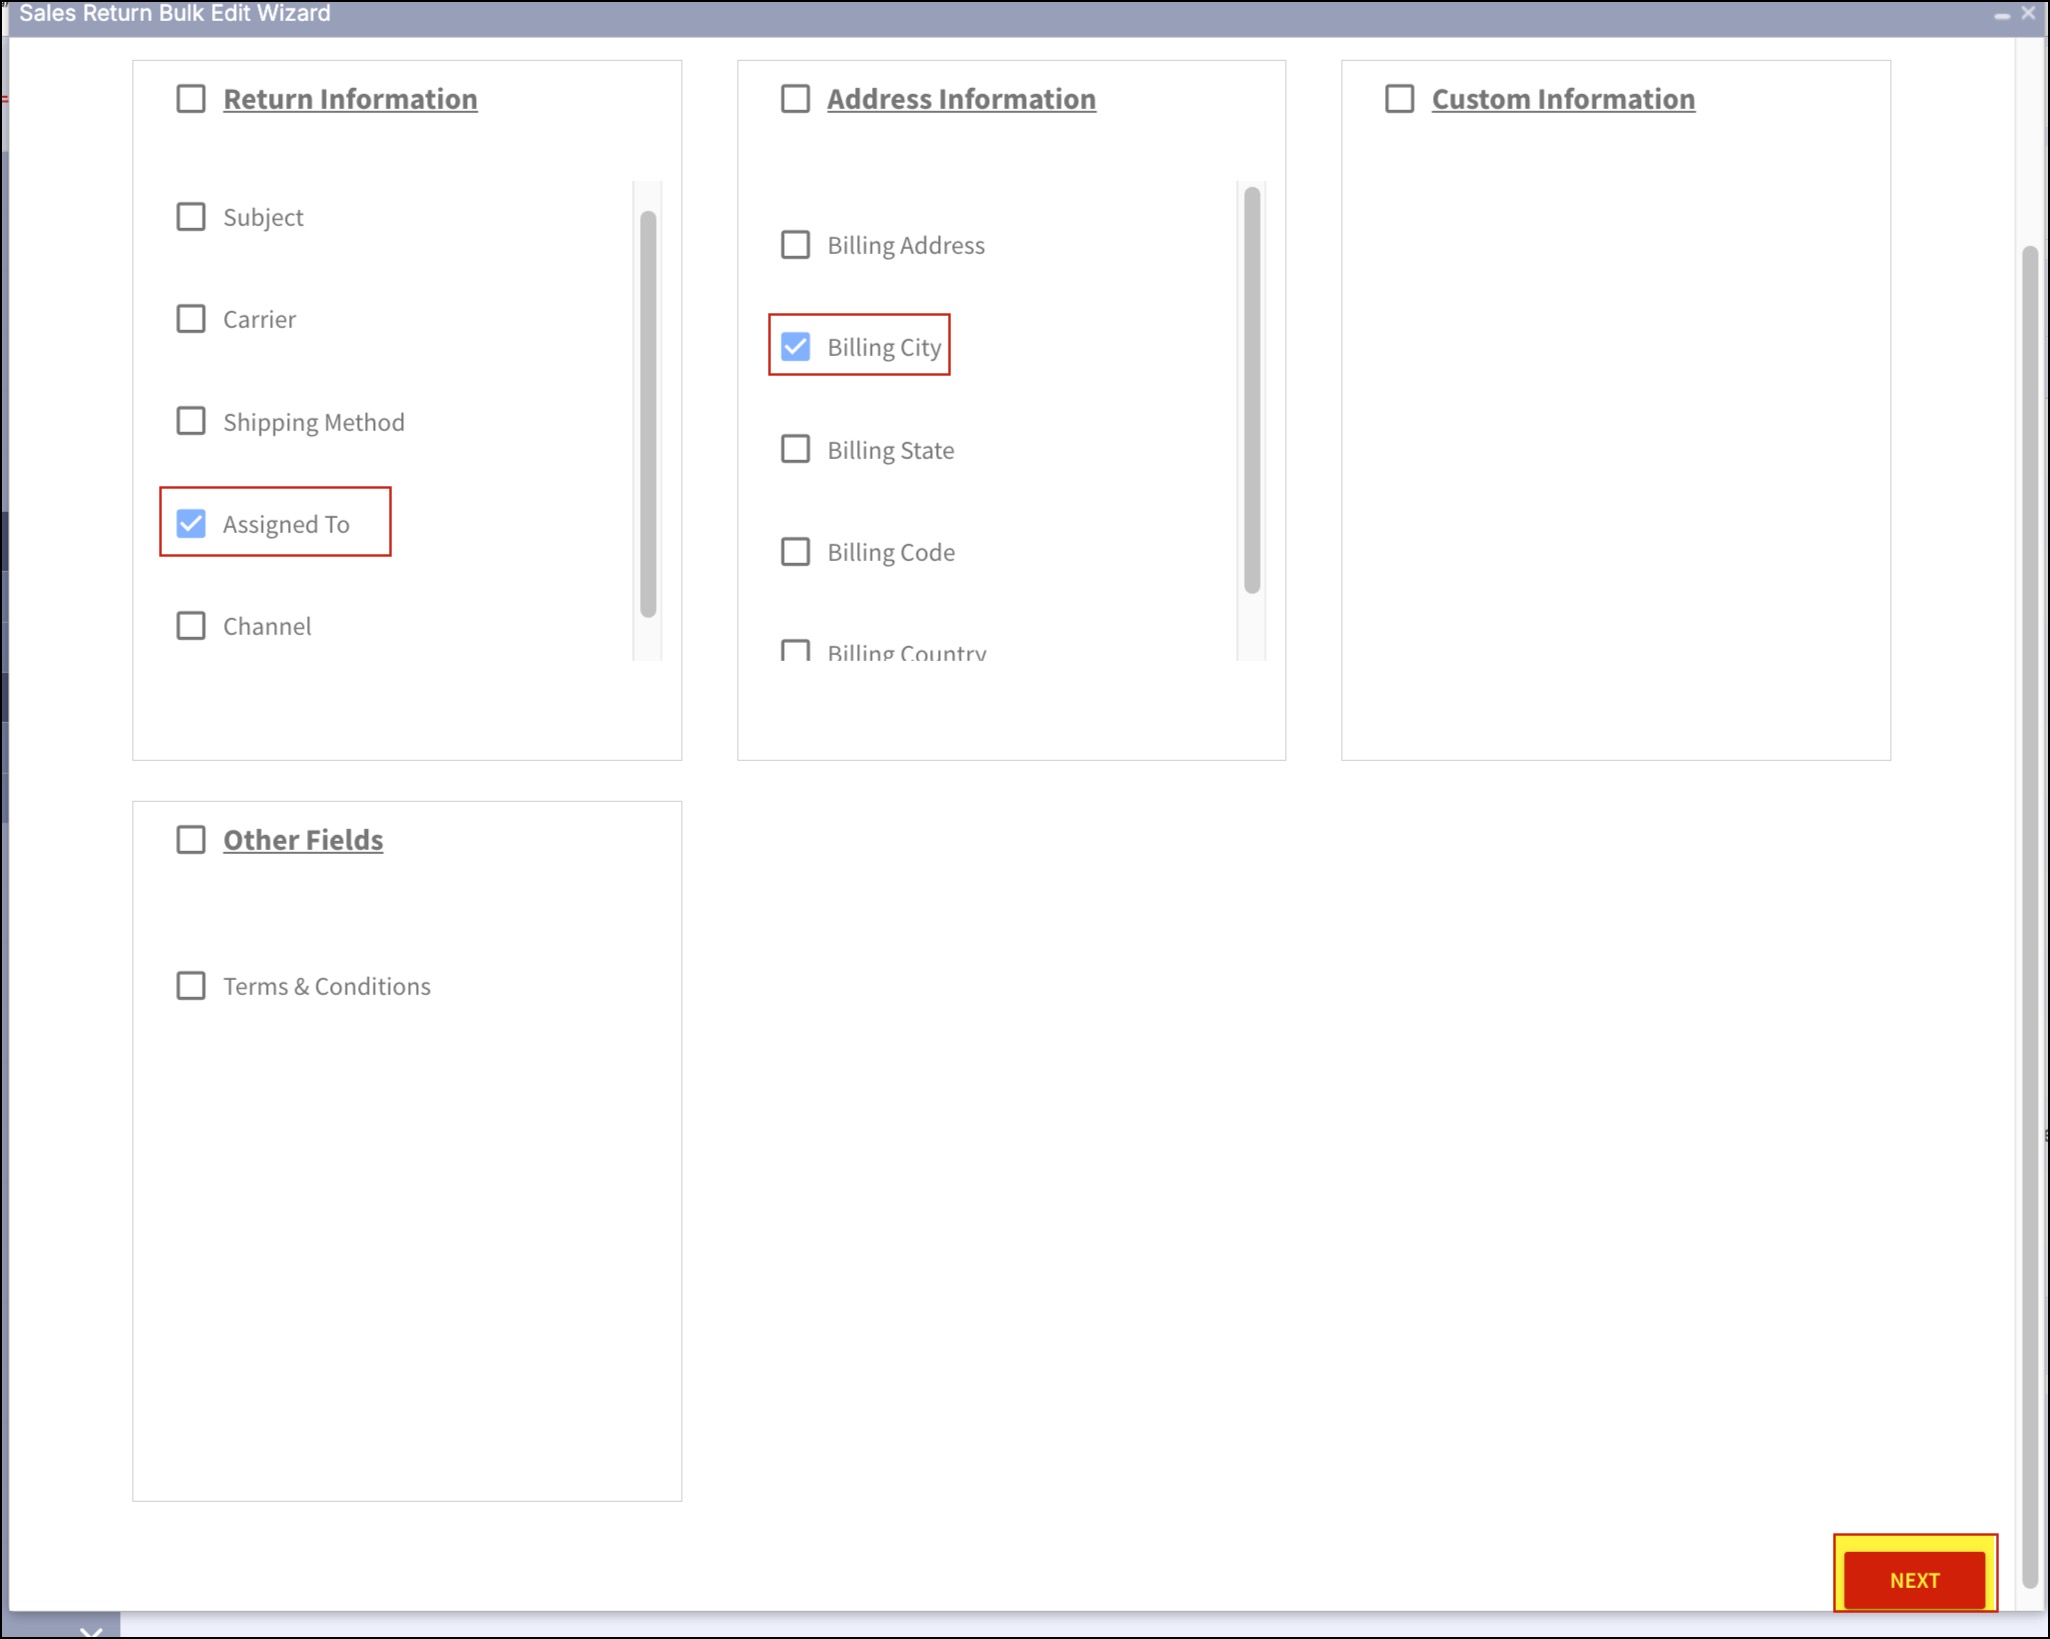2050x1639 pixels.
Task: Select all Address Information fields checkbox
Action: (x=795, y=99)
